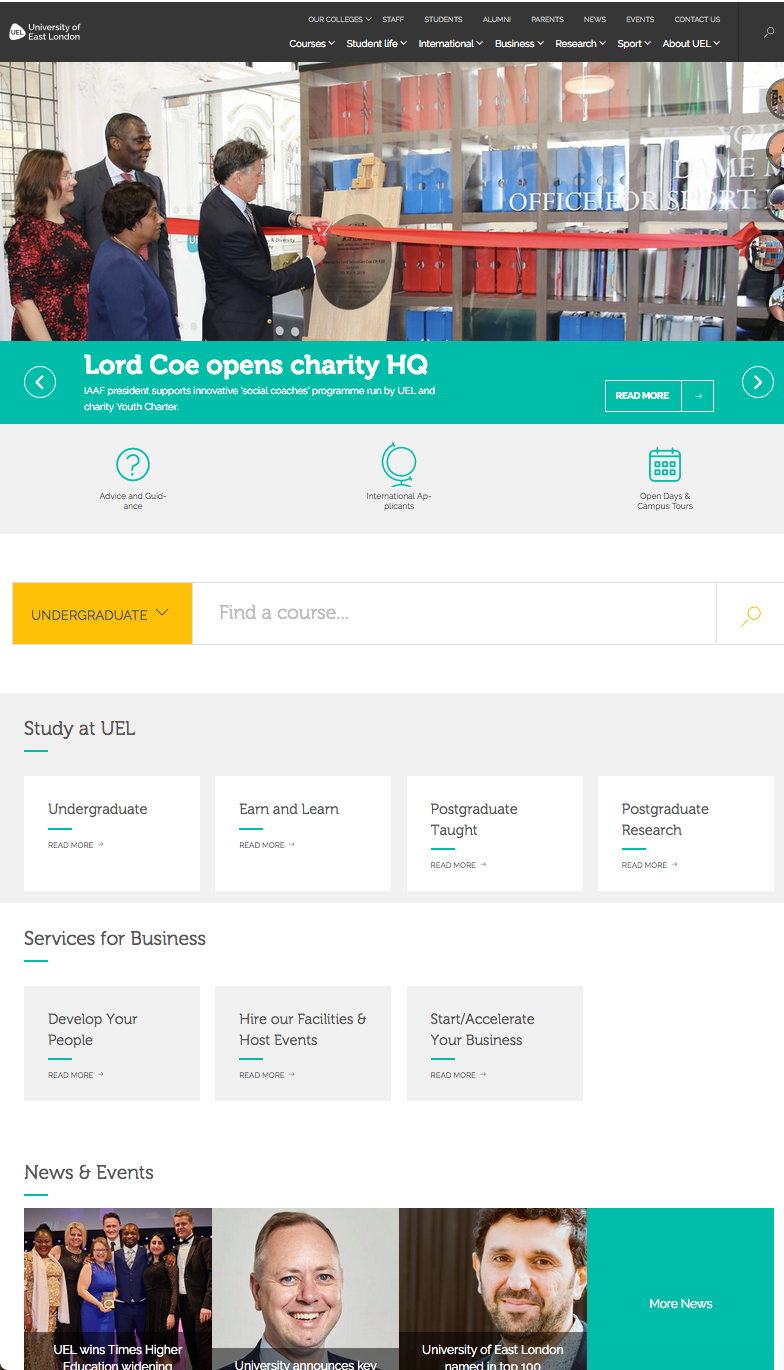The image size is (784, 1370).
Task: Open Hire our Facilities & Host Events
Action: tap(303, 1043)
